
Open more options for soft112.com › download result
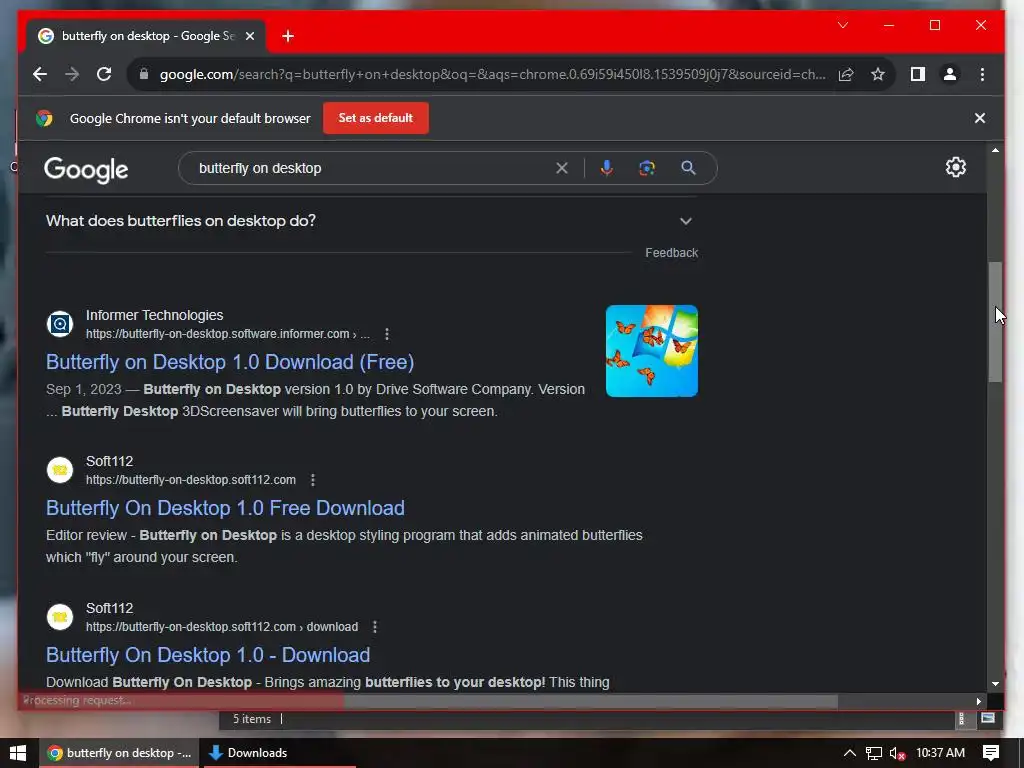coord(375,627)
